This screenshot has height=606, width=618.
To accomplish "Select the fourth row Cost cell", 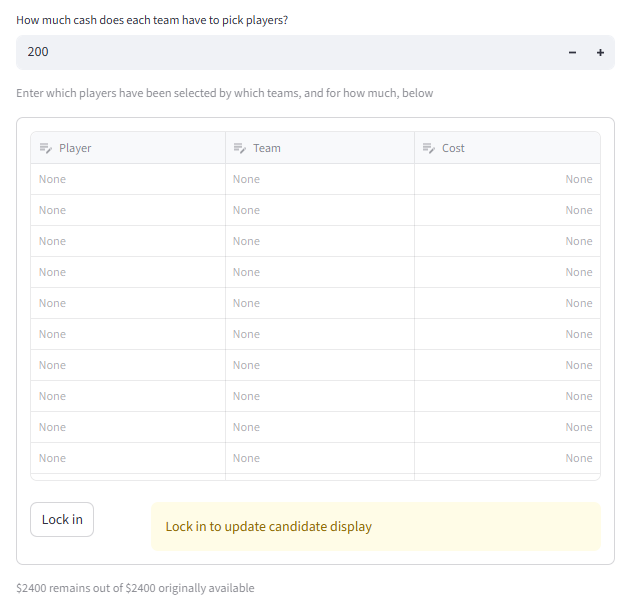I will pyautogui.click(x=507, y=272).
